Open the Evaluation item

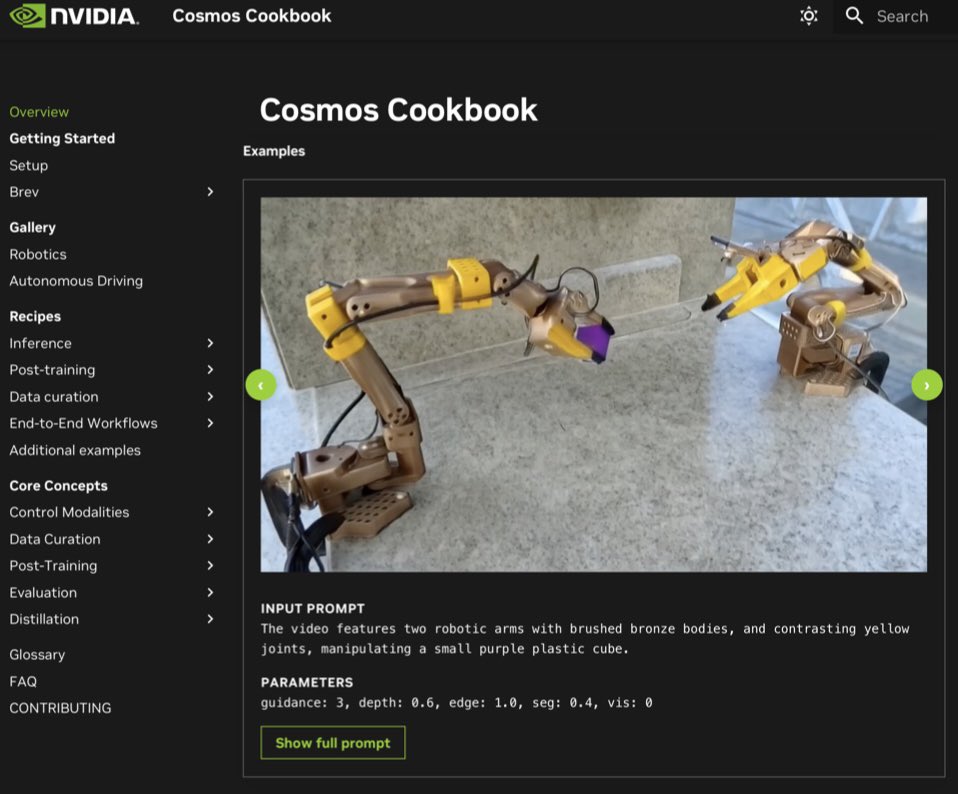pos(43,592)
